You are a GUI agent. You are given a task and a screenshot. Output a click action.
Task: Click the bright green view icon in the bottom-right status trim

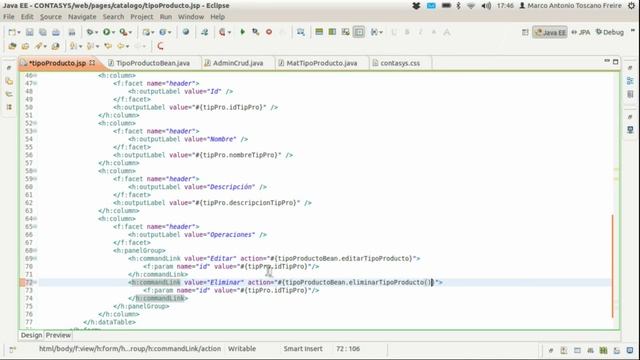(x=603, y=350)
